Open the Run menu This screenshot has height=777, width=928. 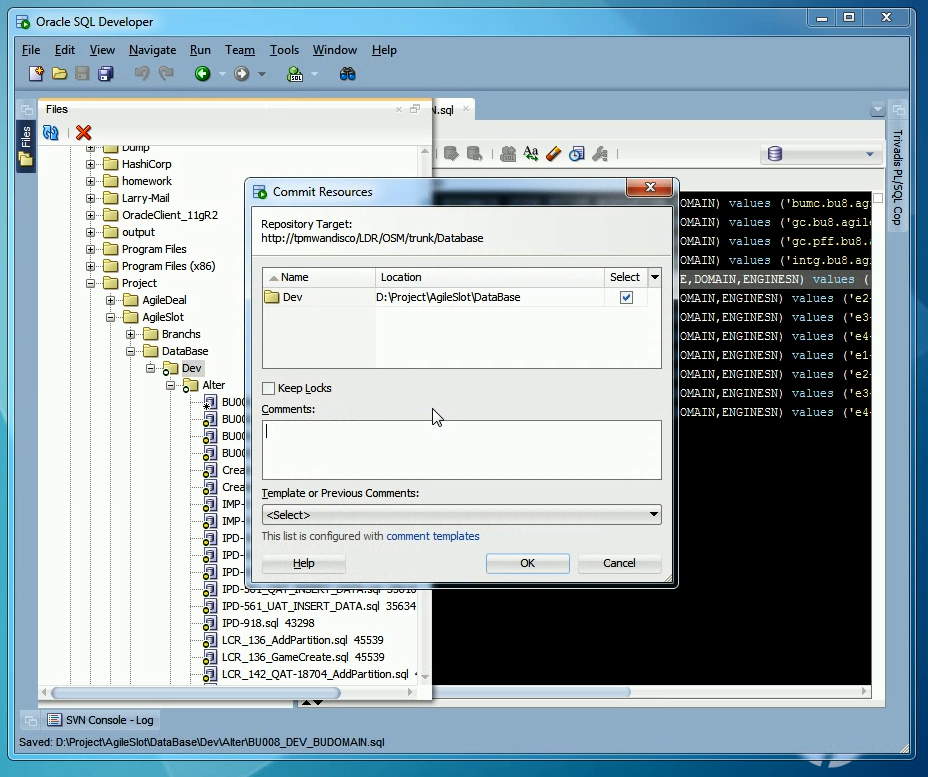coord(200,50)
